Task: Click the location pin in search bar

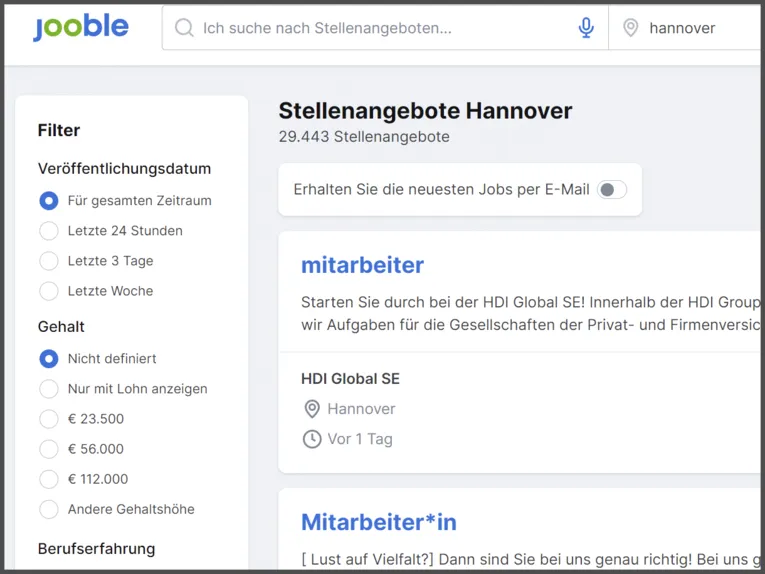Action: pyautogui.click(x=630, y=28)
